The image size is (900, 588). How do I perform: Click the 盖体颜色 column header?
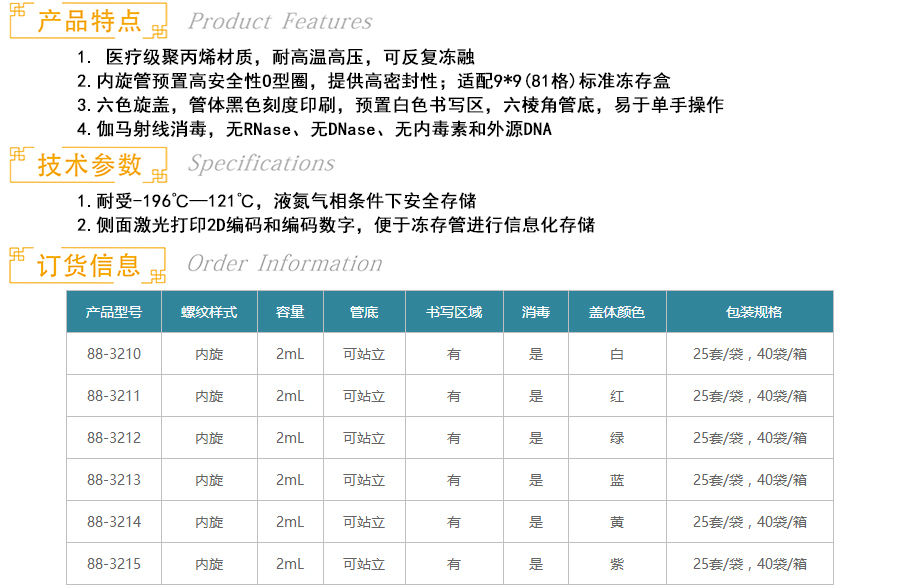pyautogui.click(x=617, y=312)
